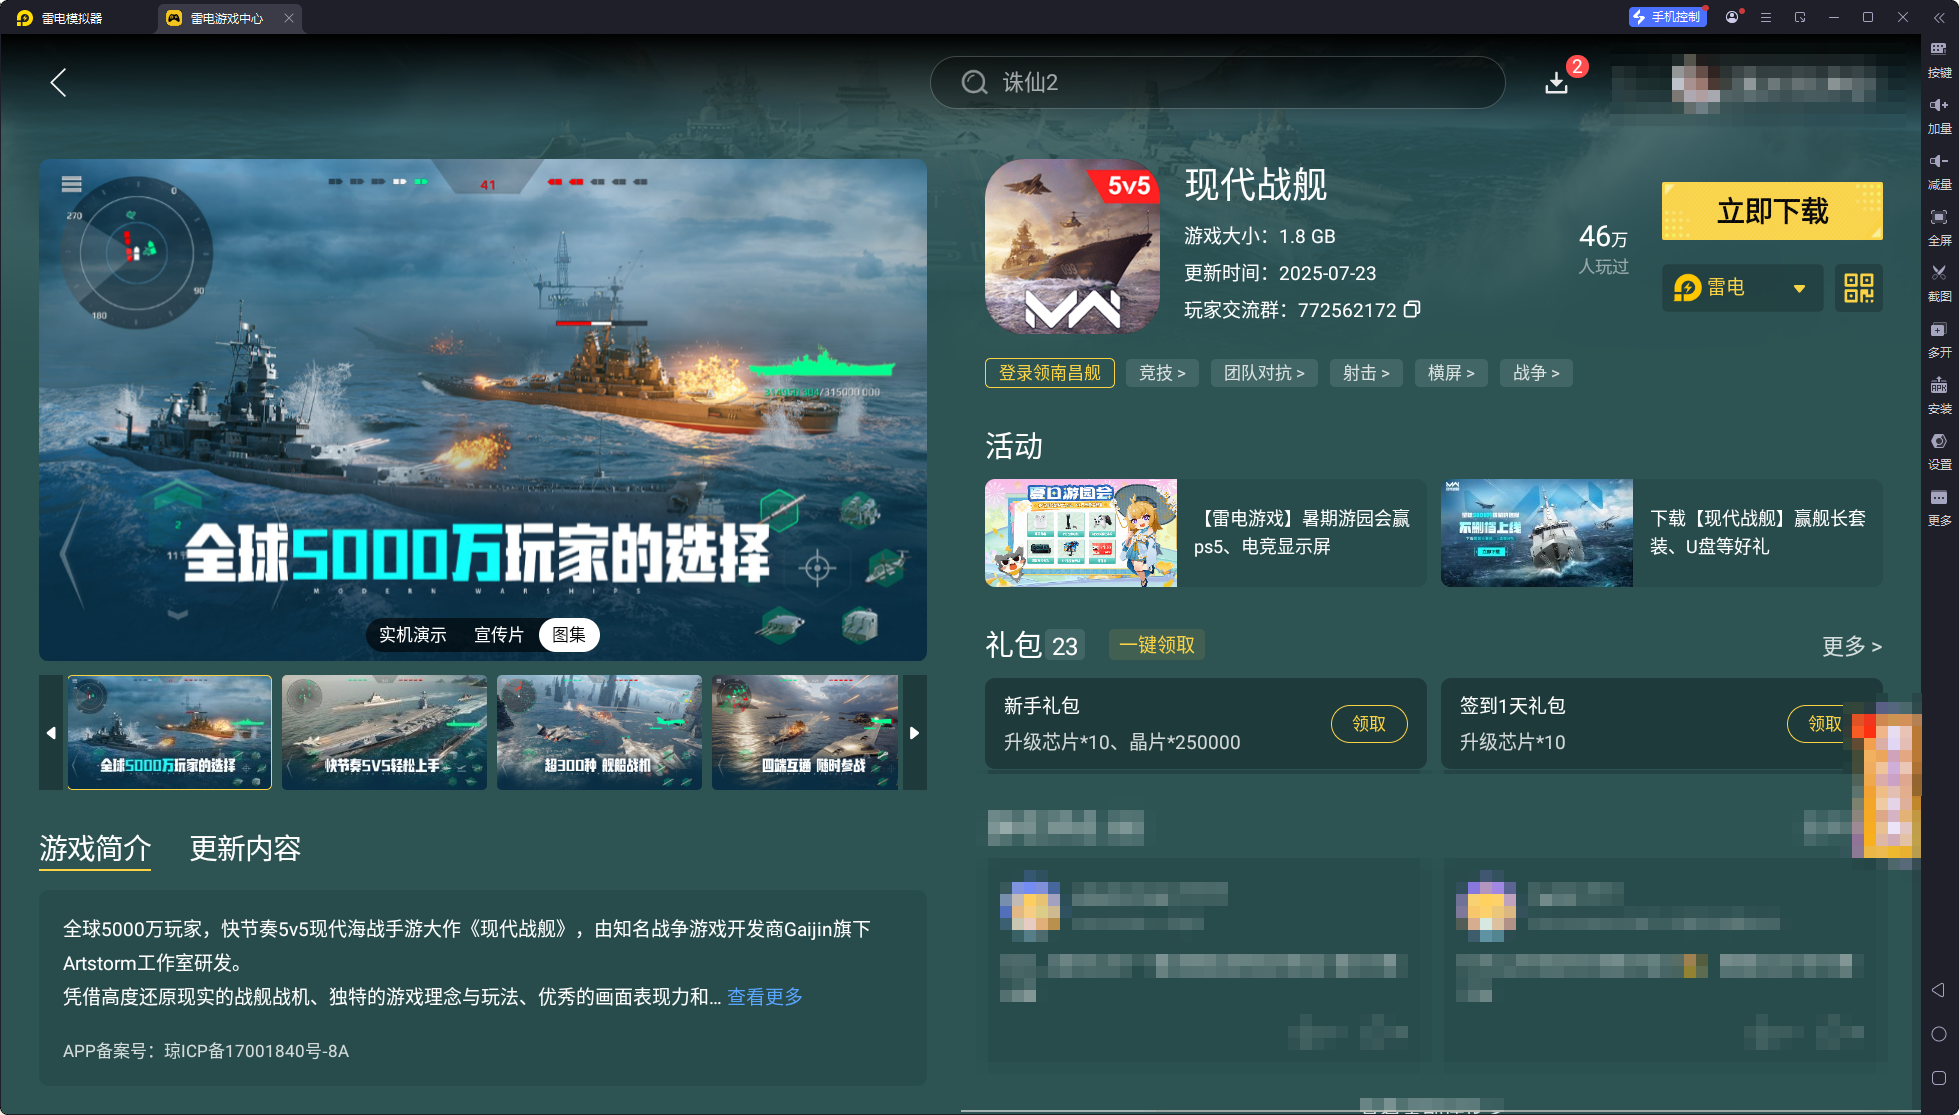
Task: Switch media to 实机演示
Action: coord(412,635)
